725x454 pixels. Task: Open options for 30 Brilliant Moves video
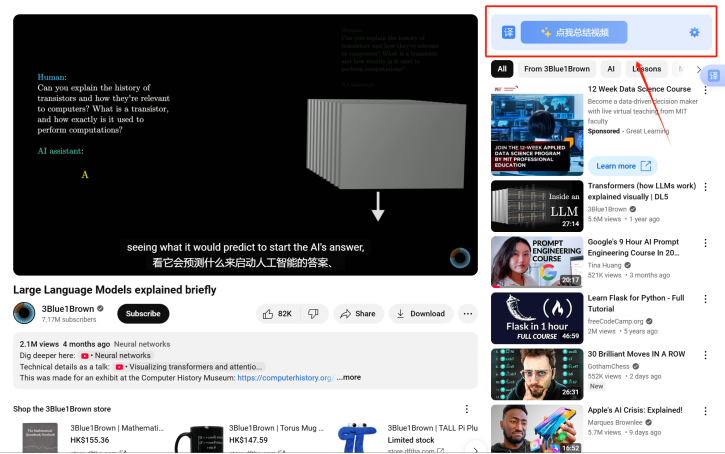[705, 355]
